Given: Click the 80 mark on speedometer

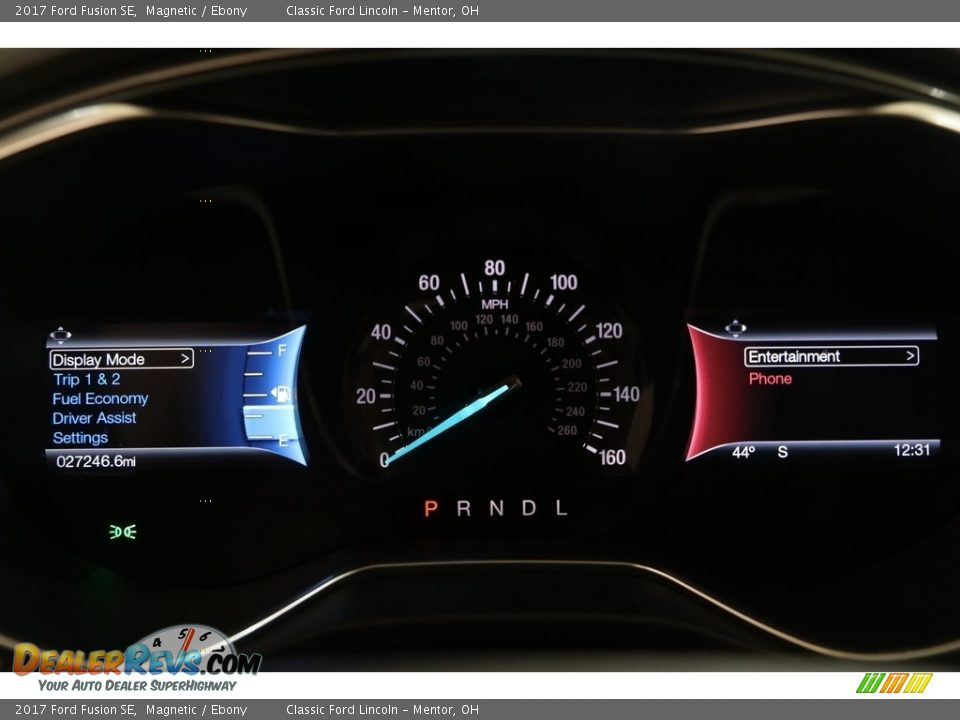Looking at the screenshot, I should click(495, 268).
